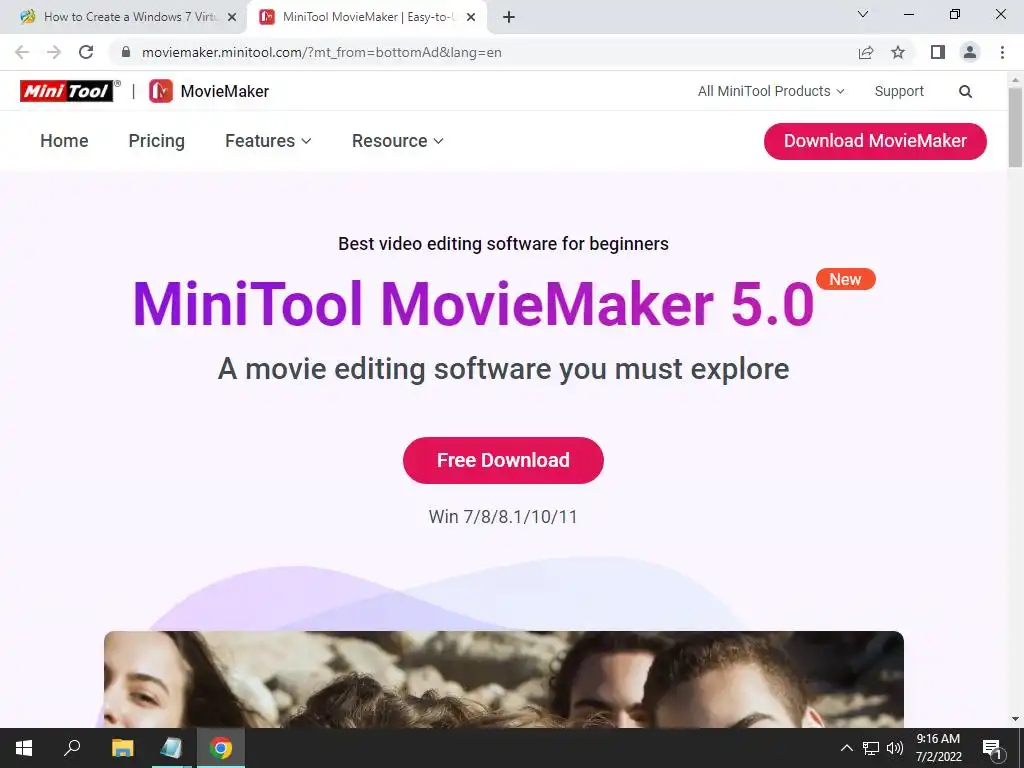
Task: Bookmark this page with star icon
Action: tap(898, 52)
